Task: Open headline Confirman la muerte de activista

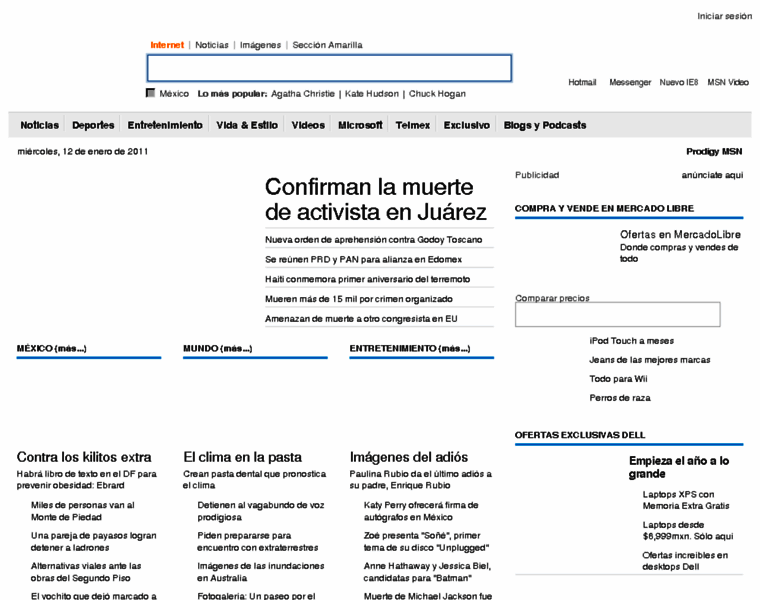Action: click(x=376, y=199)
